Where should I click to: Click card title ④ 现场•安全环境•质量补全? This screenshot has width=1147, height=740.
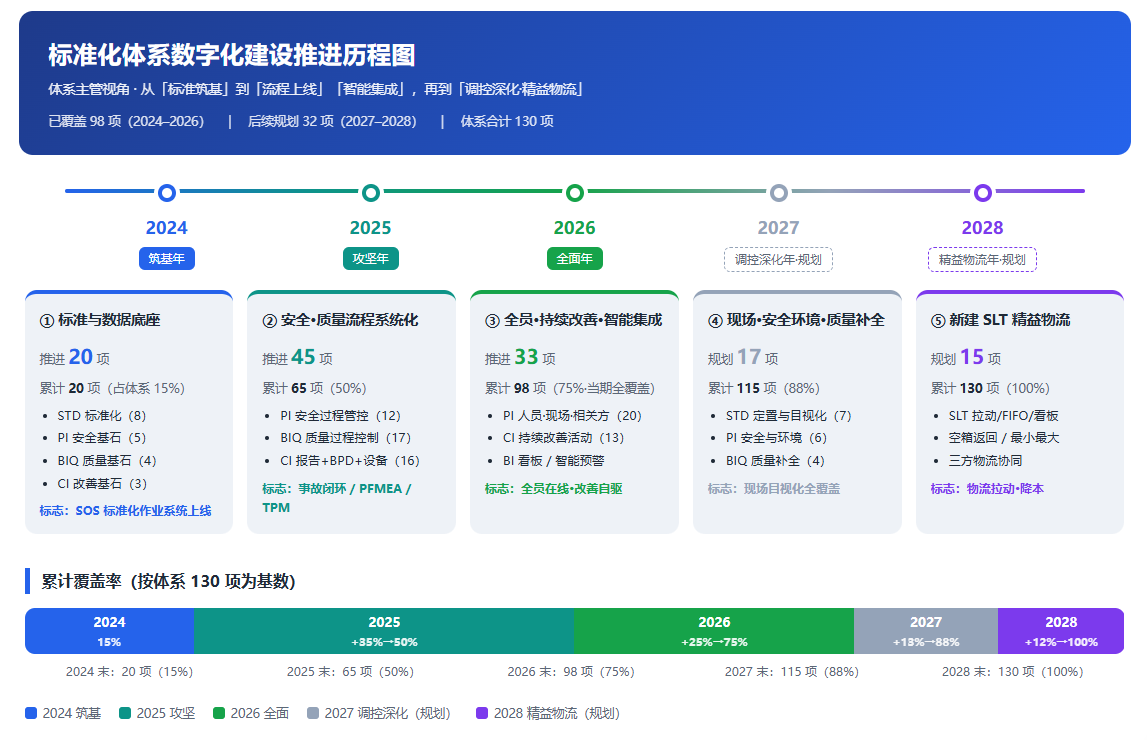(797, 320)
